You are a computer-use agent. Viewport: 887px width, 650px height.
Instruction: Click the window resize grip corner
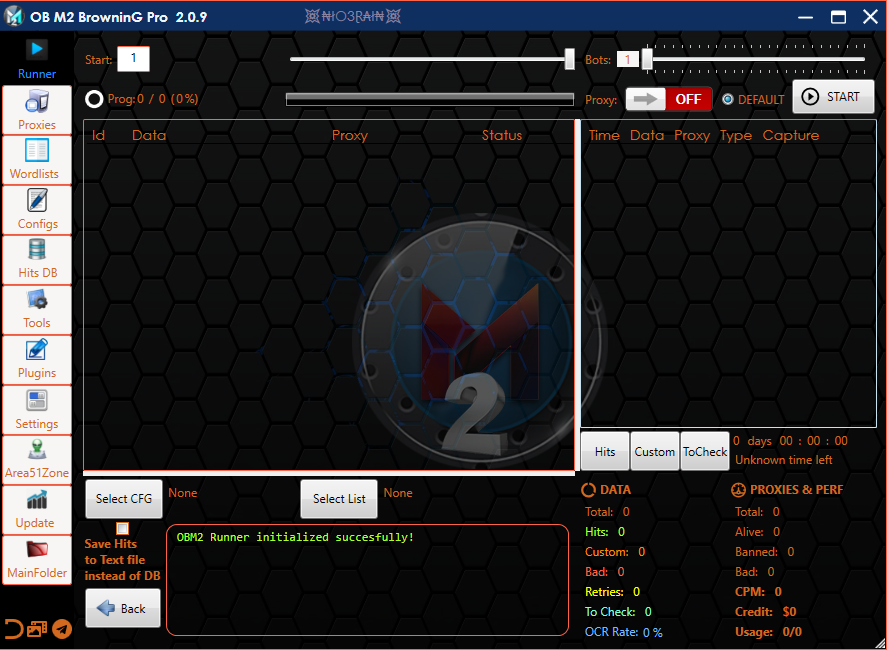(880, 643)
